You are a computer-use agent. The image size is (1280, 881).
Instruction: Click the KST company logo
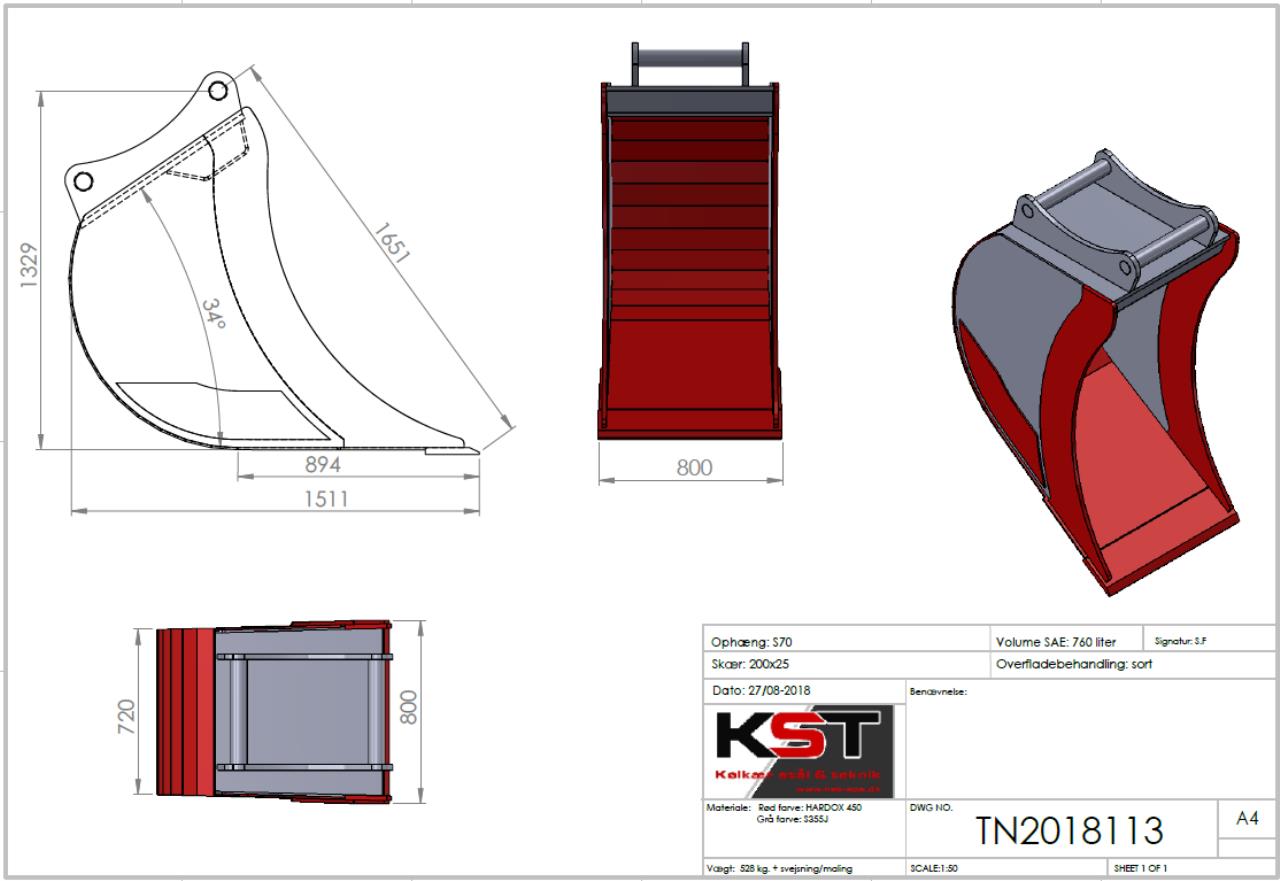click(x=800, y=750)
